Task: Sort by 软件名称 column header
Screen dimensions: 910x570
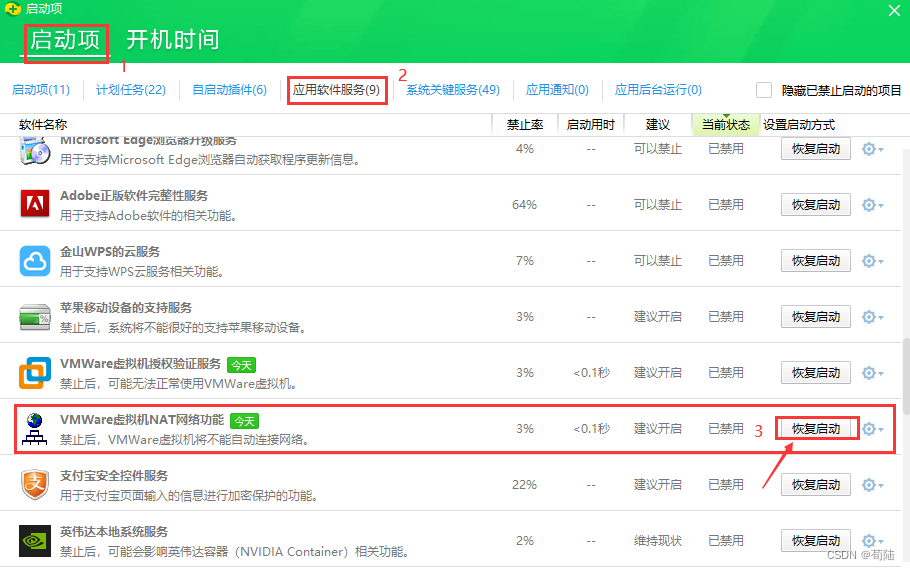Action: [x=43, y=125]
